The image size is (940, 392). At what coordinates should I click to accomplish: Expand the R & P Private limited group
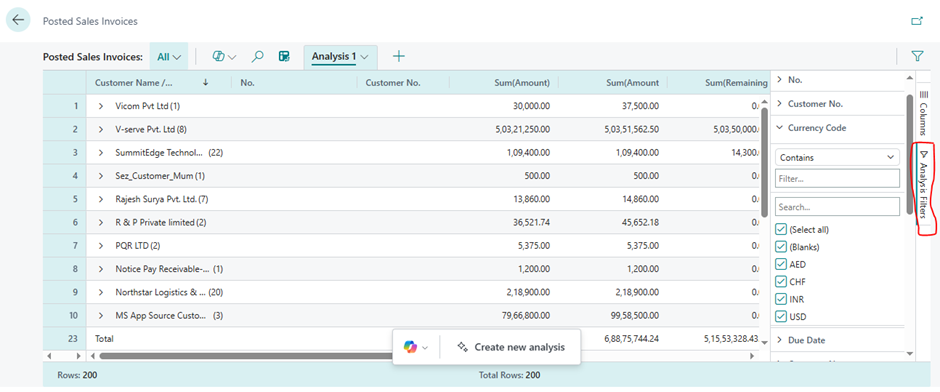click(101, 222)
